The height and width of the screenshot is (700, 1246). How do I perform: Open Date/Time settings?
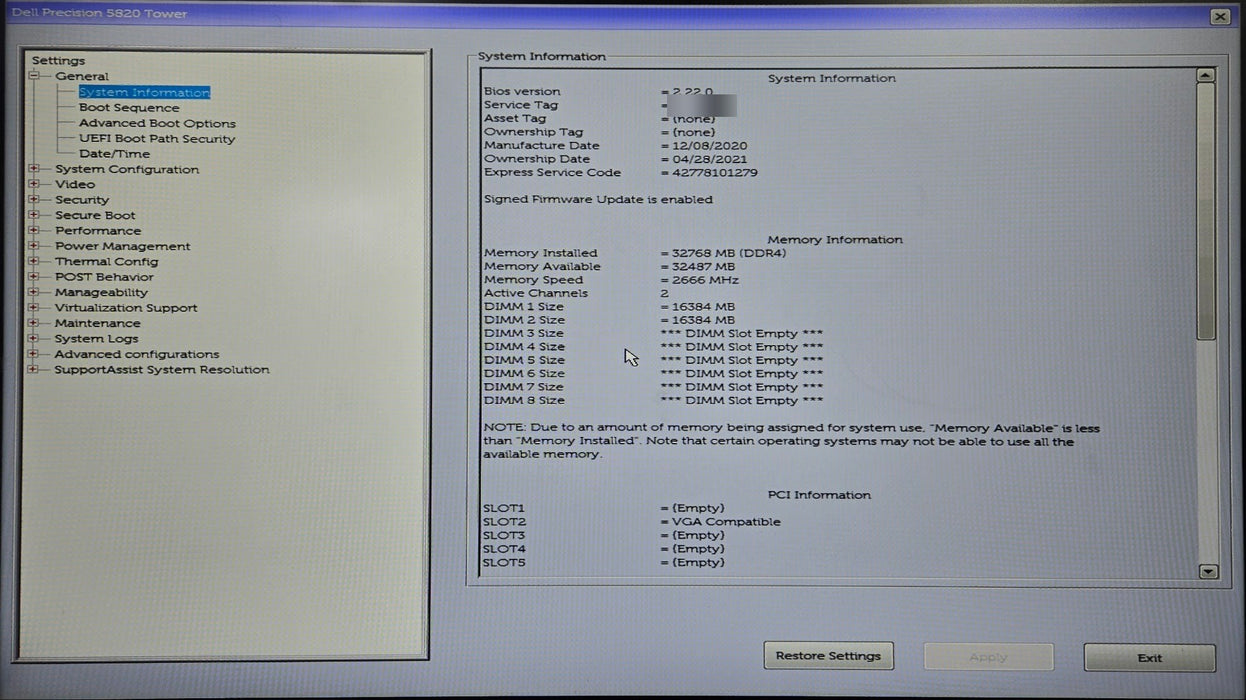click(114, 154)
